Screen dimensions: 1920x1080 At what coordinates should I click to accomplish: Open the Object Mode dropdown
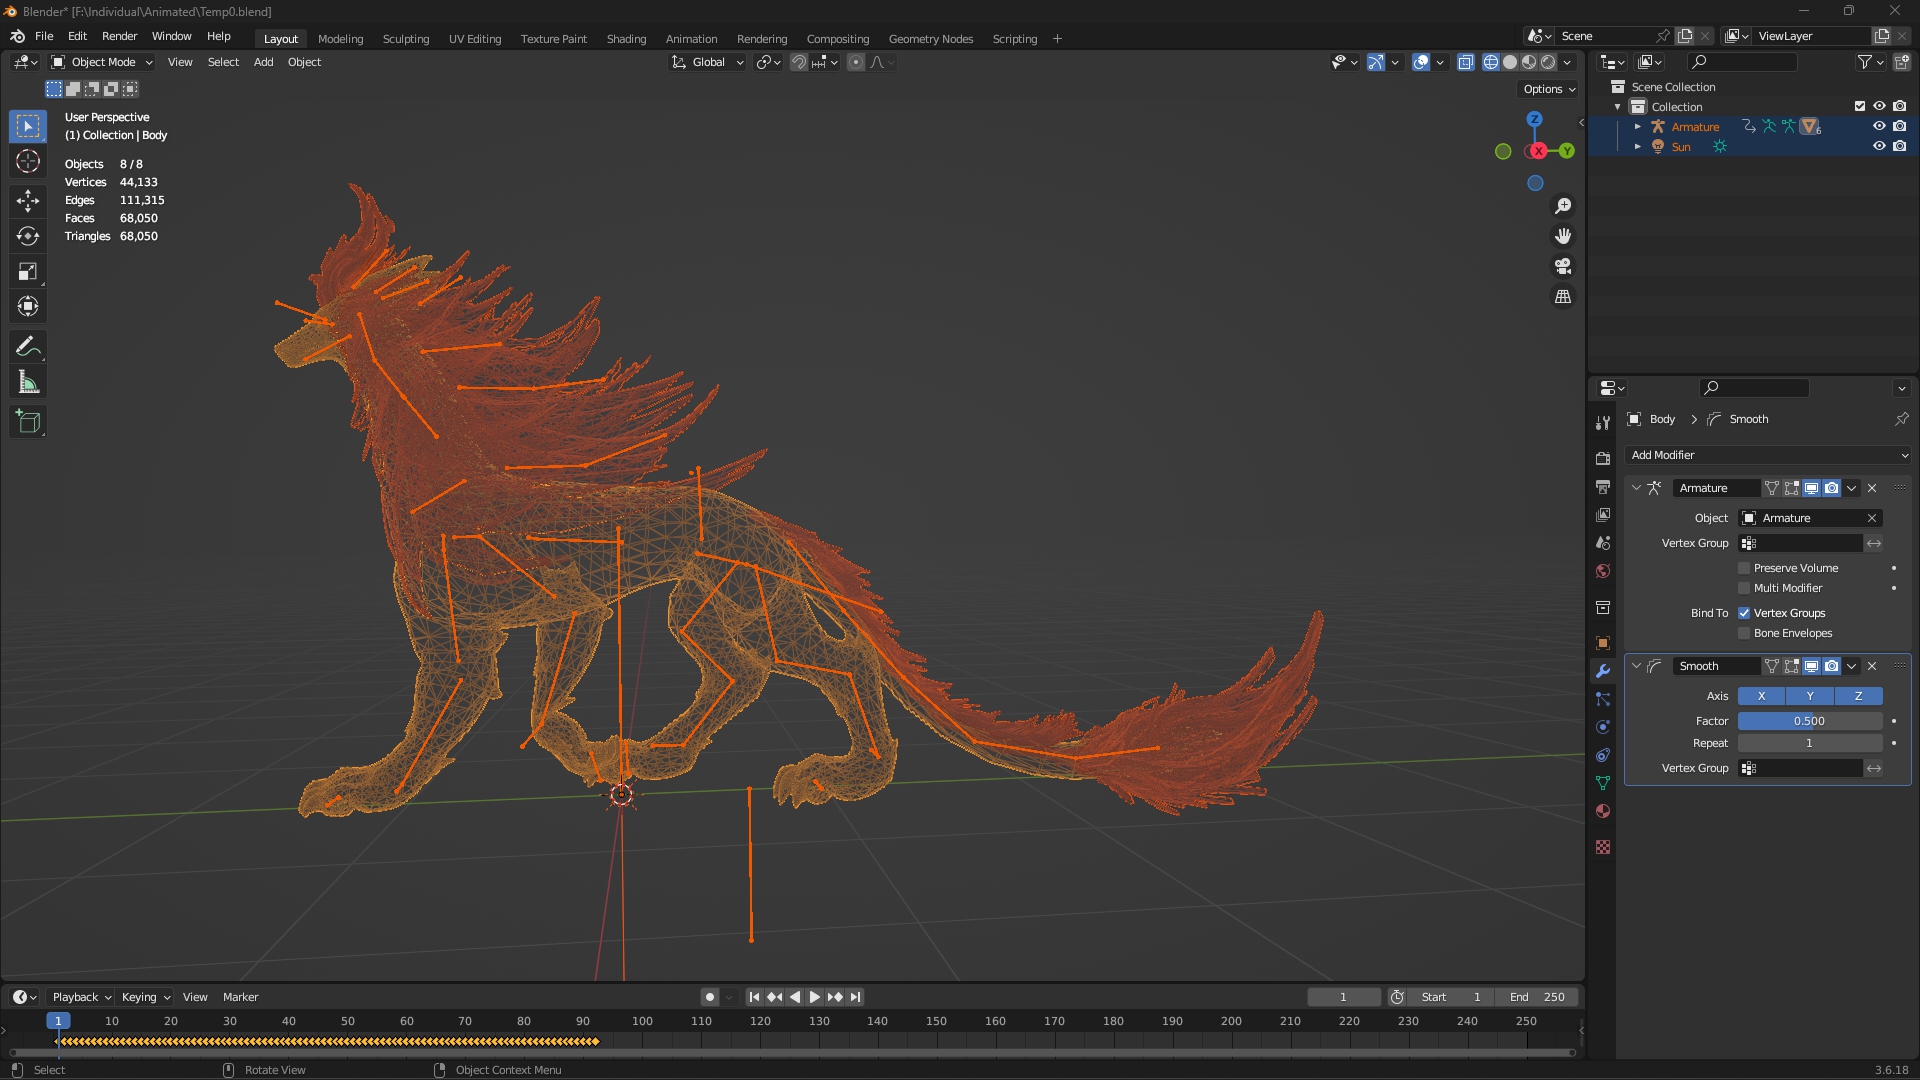pyautogui.click(x=102, y=62)
